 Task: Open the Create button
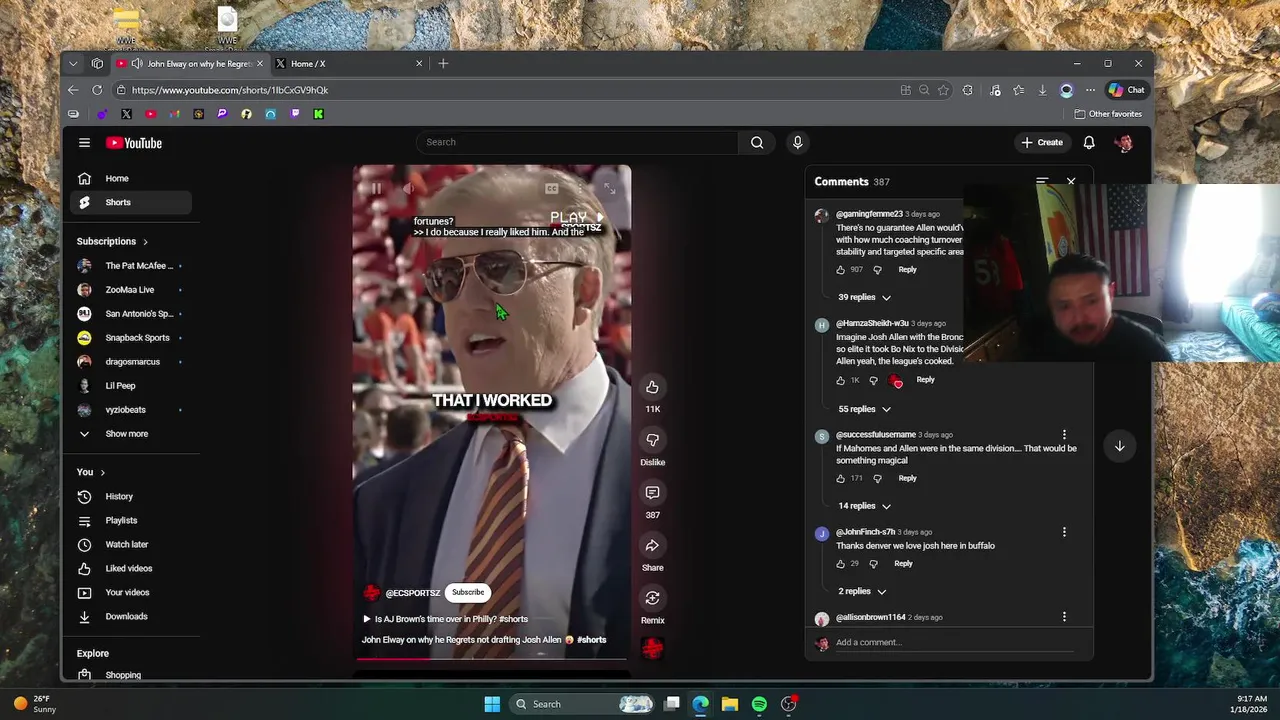tap(1041, 142)
